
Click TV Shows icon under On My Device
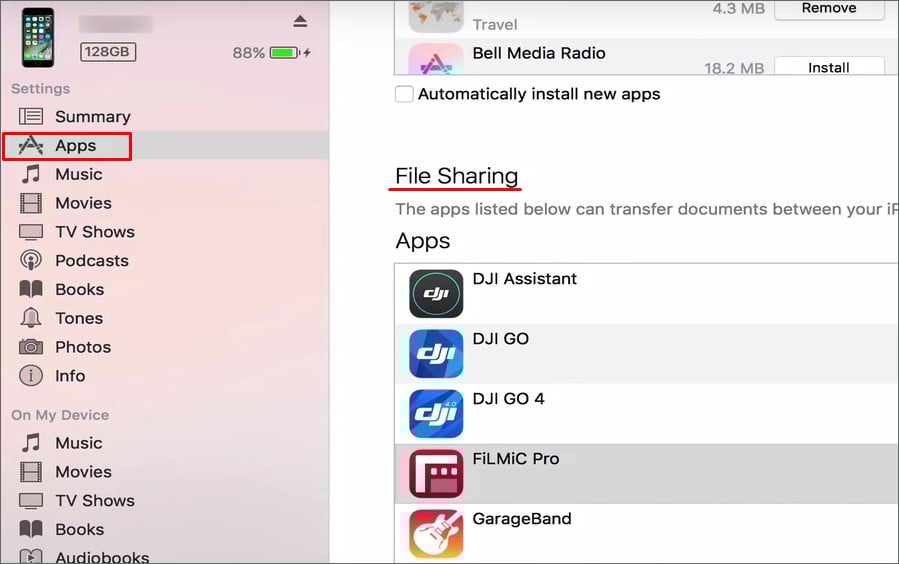click(x=31, y=501)
